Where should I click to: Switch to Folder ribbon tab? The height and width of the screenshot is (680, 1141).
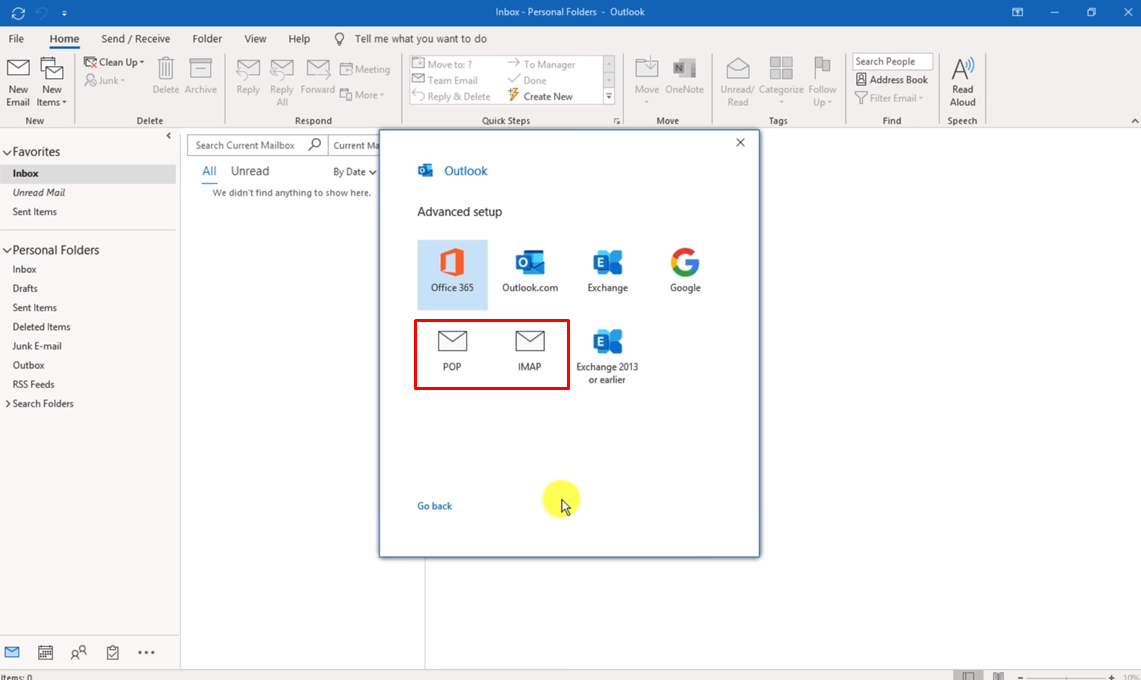tap(207, 39)
